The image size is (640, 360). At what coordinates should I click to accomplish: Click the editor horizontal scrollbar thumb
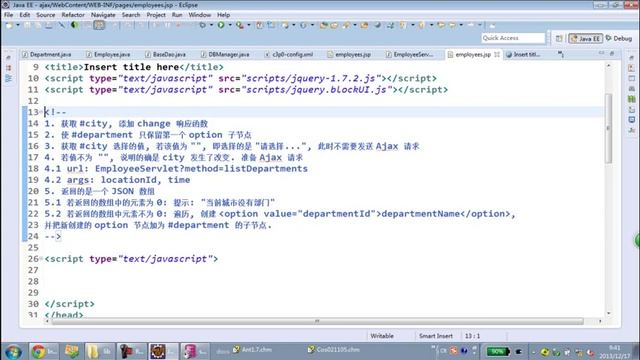coord(317,322)
